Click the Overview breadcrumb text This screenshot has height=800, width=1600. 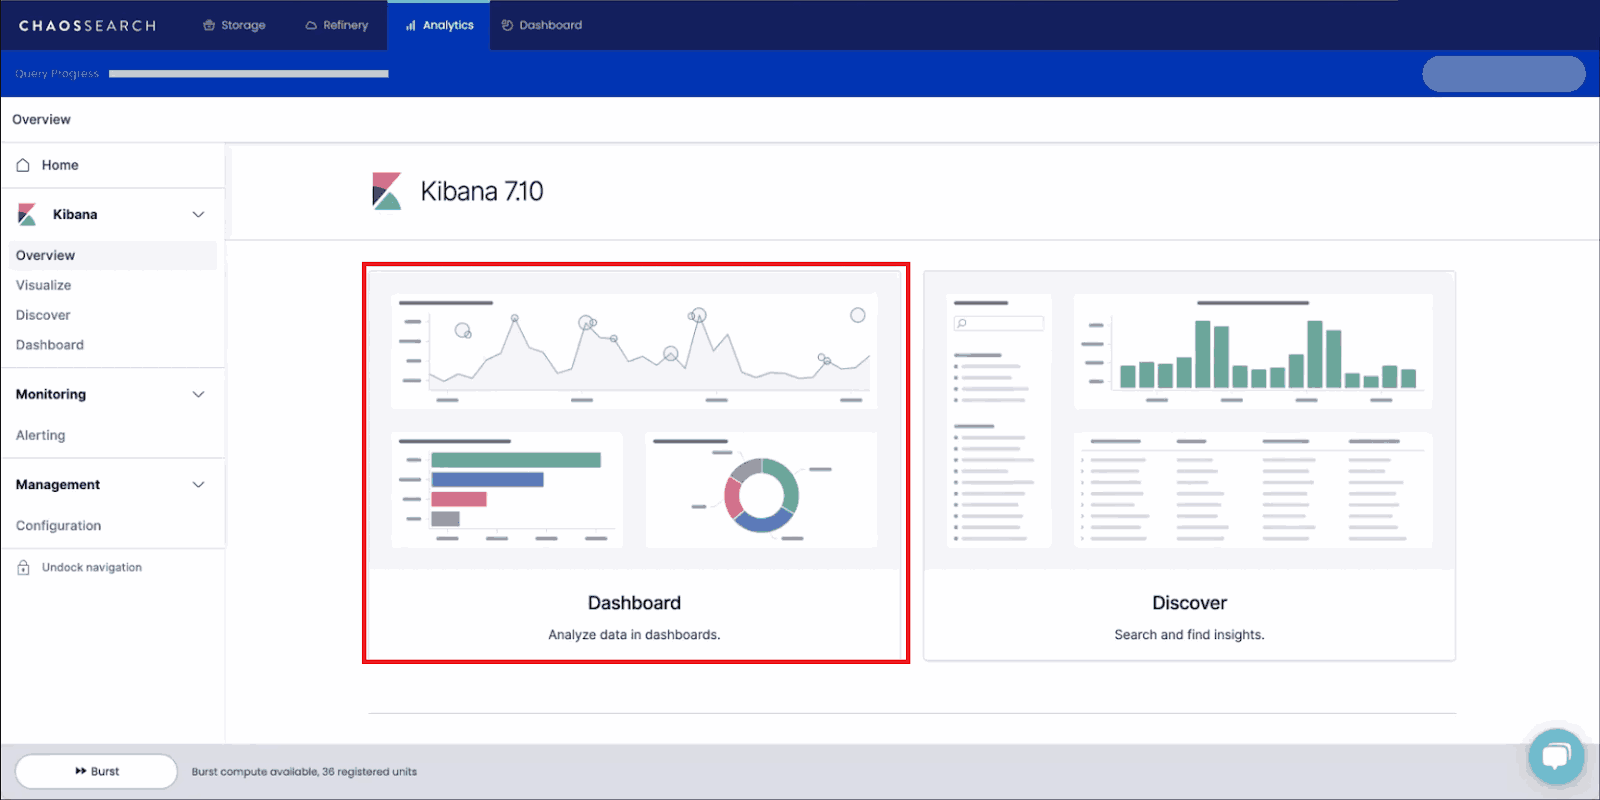click(41, 119)
